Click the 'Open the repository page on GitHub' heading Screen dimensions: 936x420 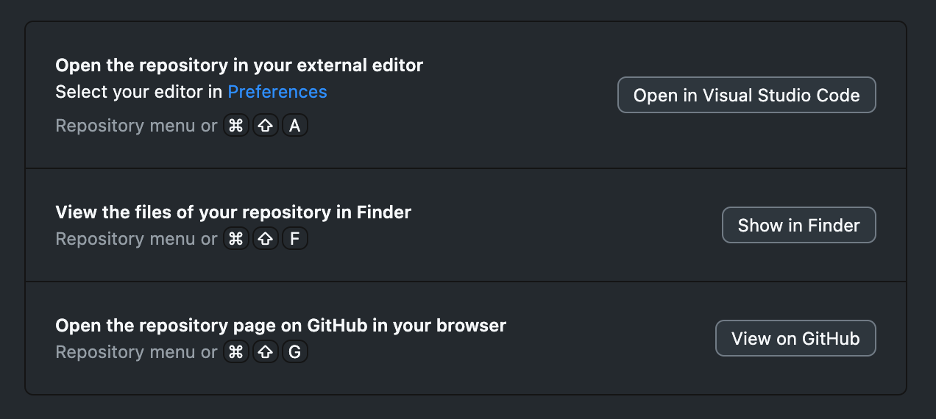click(x=280, y=325)
